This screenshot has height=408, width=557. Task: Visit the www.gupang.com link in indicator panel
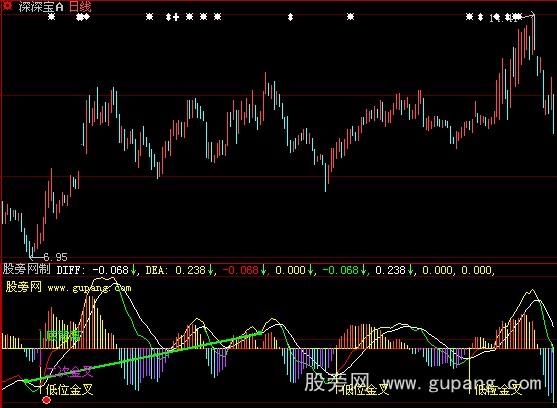tap(89, 288)
